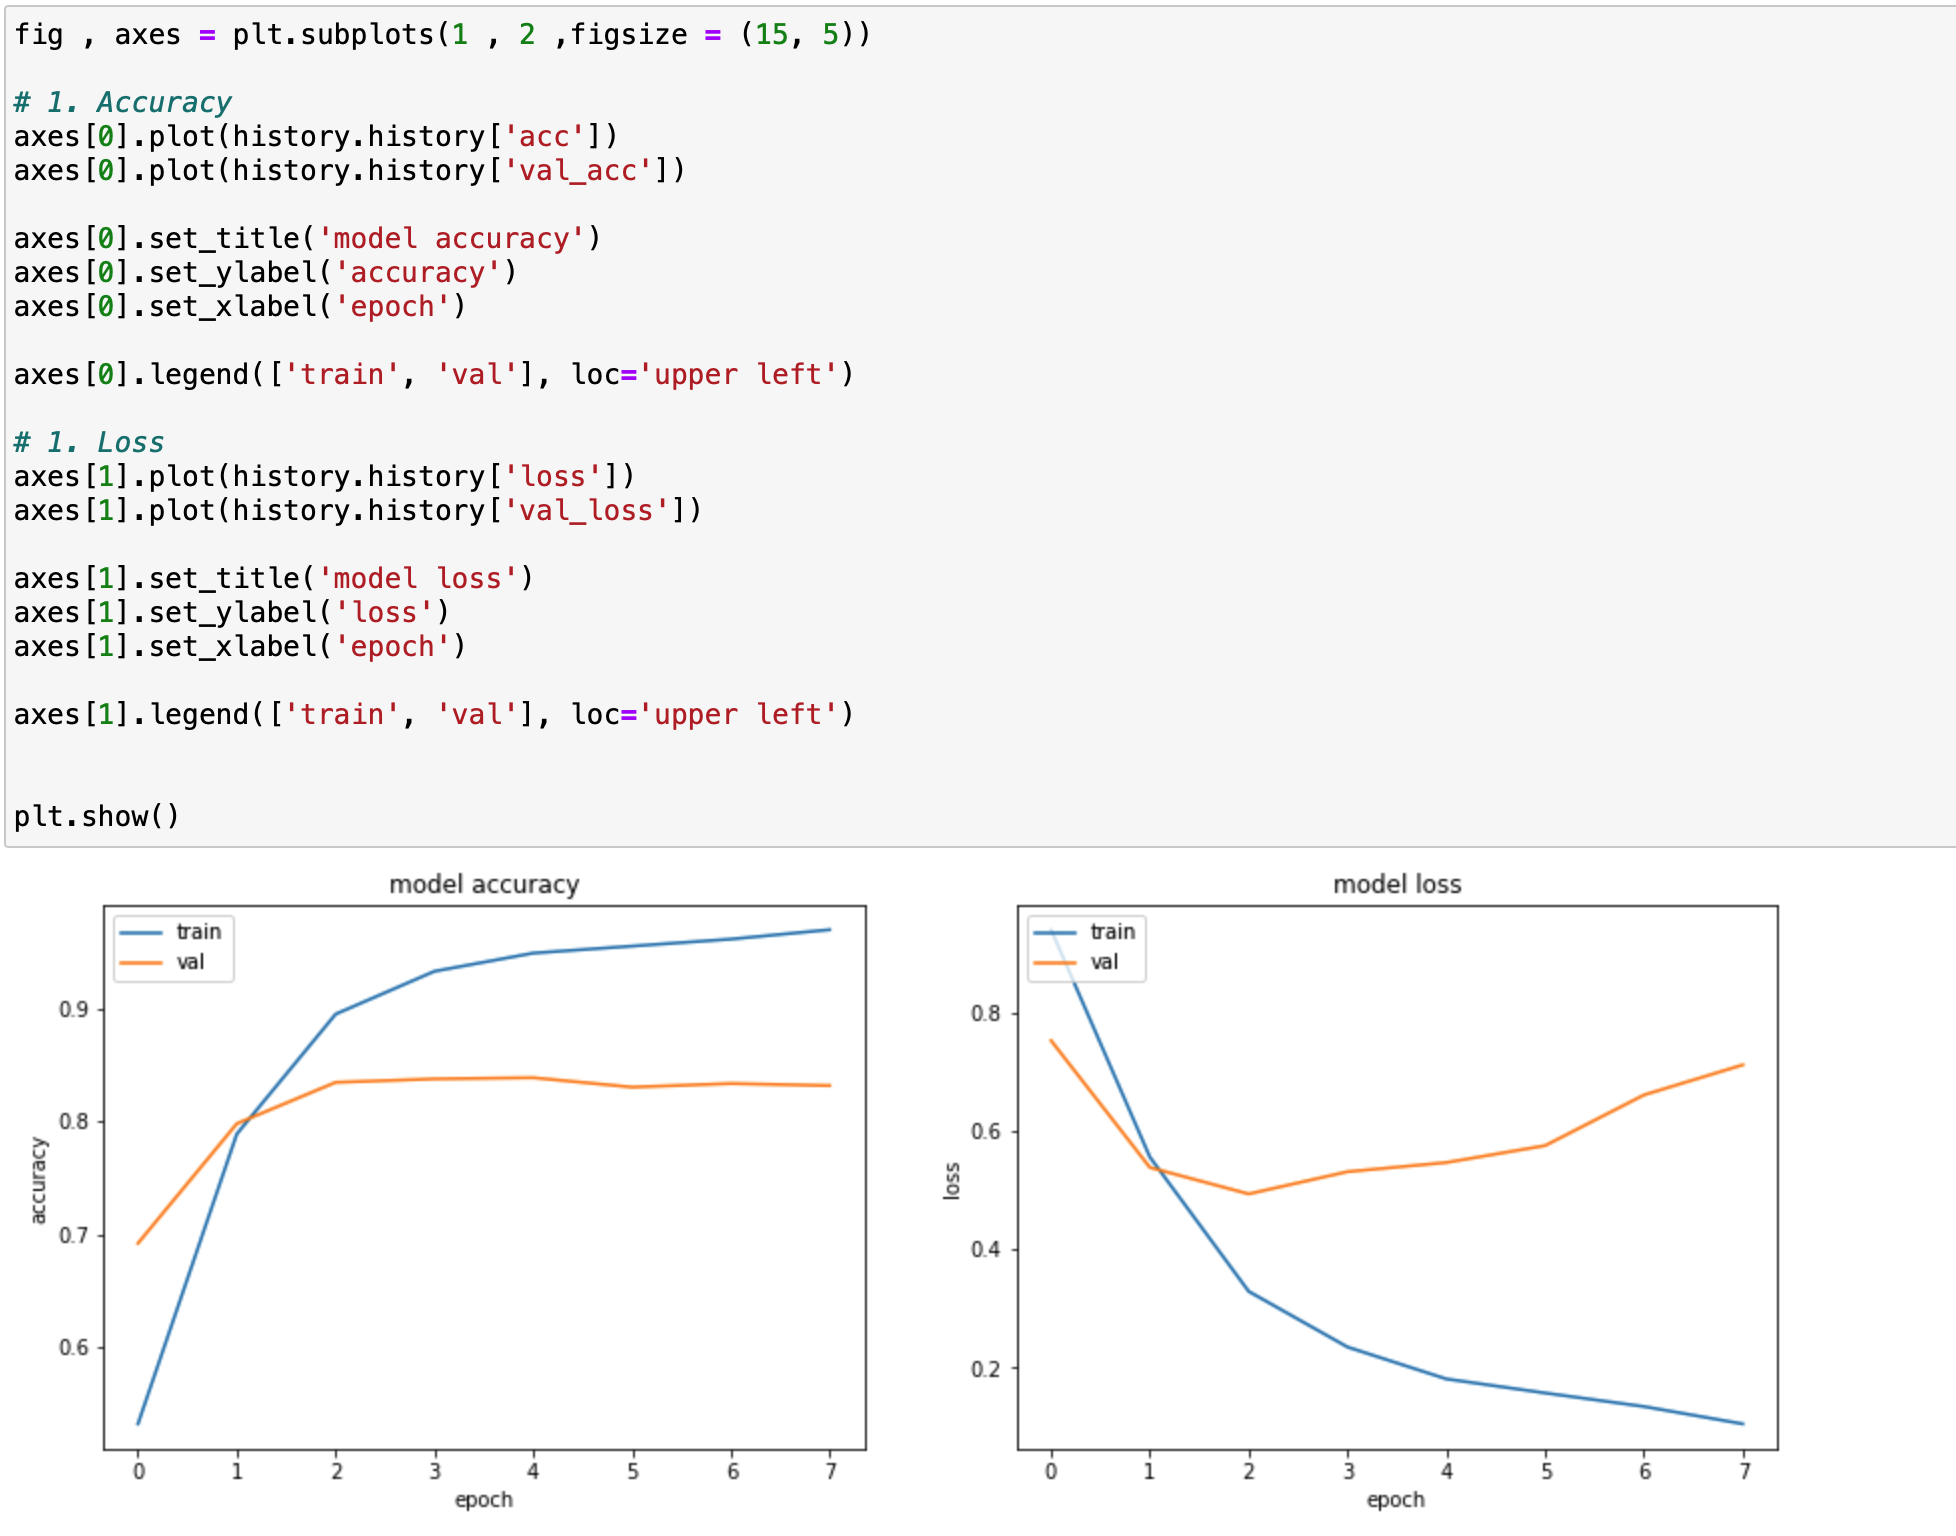Click blue train legend line in accuracy plot
The height and width of the screenshot is (1536, 1956).
pos(141,932)
